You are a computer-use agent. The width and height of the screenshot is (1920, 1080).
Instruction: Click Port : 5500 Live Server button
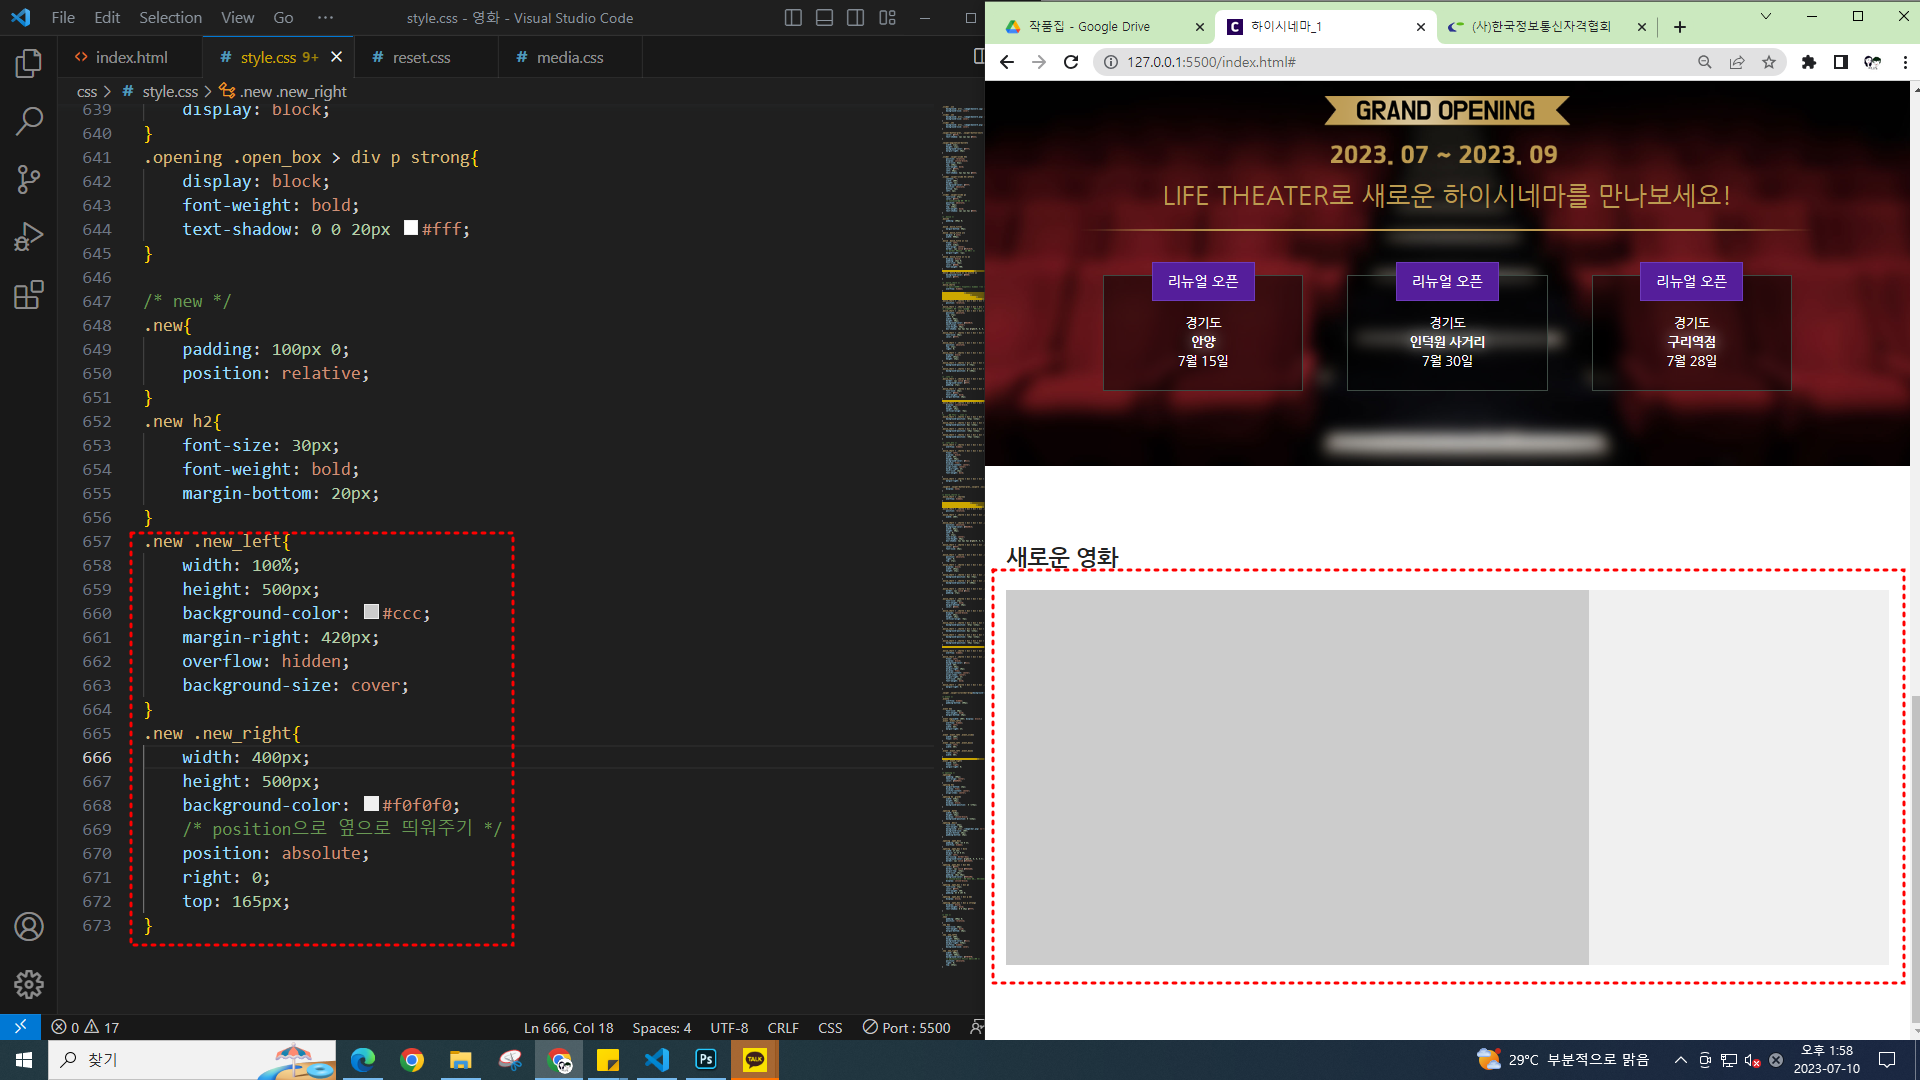tap(906, 1028)
